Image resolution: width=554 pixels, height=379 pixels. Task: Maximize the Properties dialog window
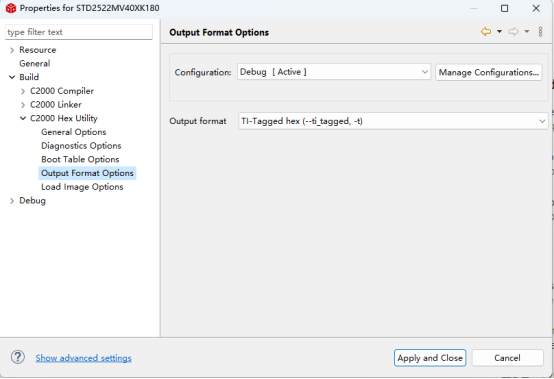tap(505, 8)
